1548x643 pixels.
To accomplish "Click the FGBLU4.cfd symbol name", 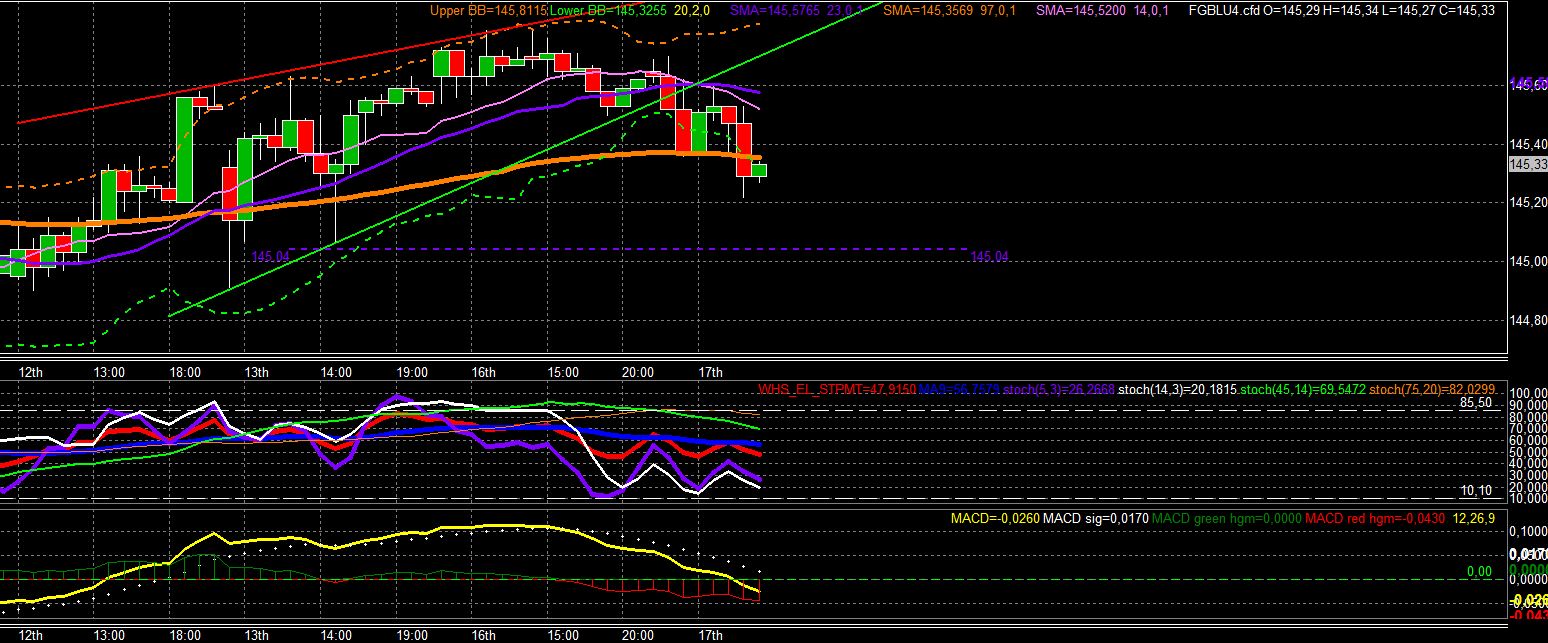I will click(x=1223, y=11).
